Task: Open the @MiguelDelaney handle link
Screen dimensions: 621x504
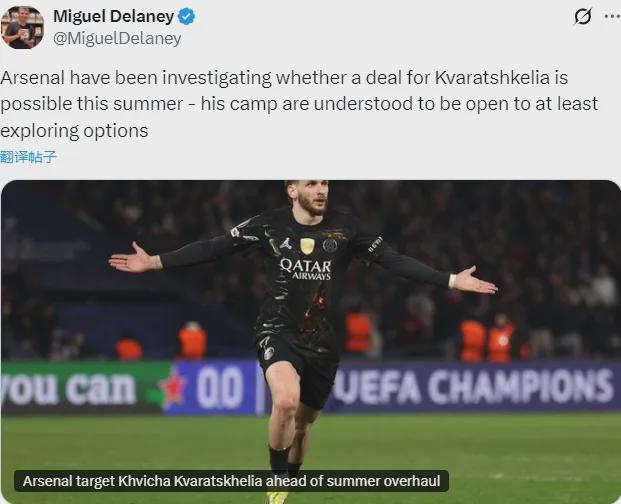Action: (x=117, y=39)
